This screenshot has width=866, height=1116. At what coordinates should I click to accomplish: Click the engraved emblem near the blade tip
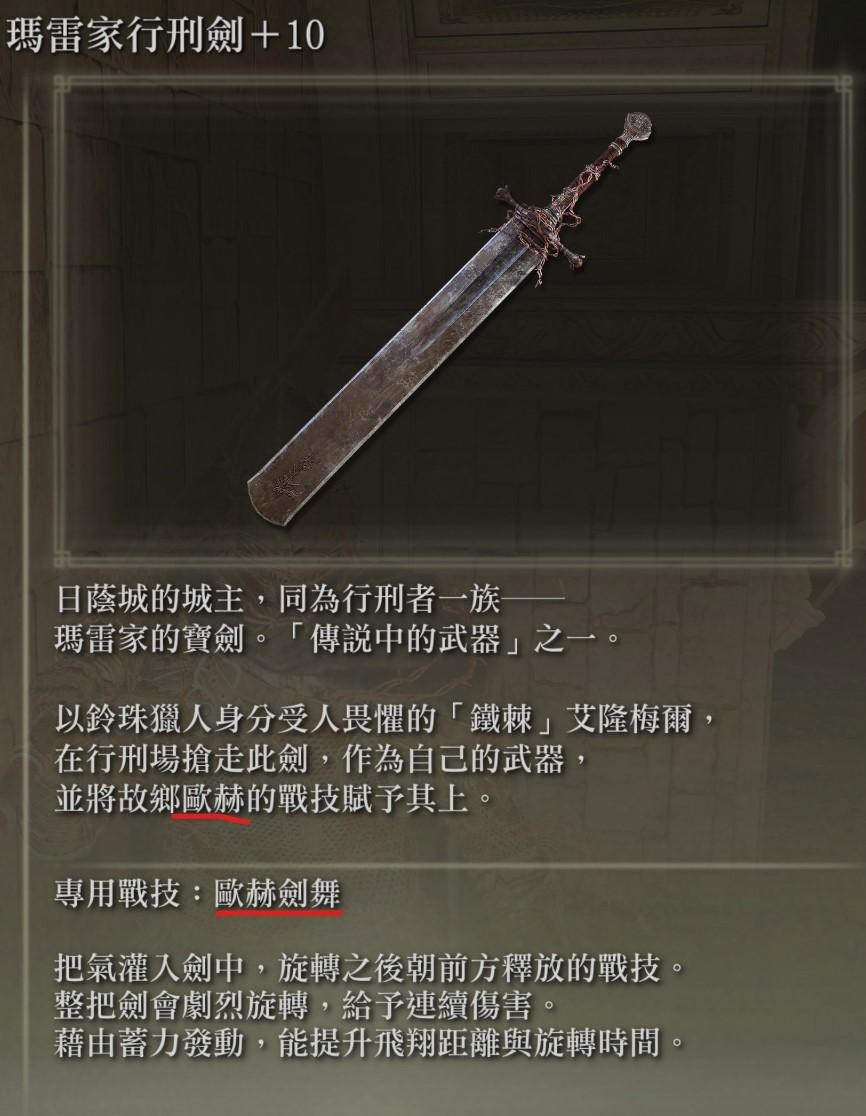(292, 477)
